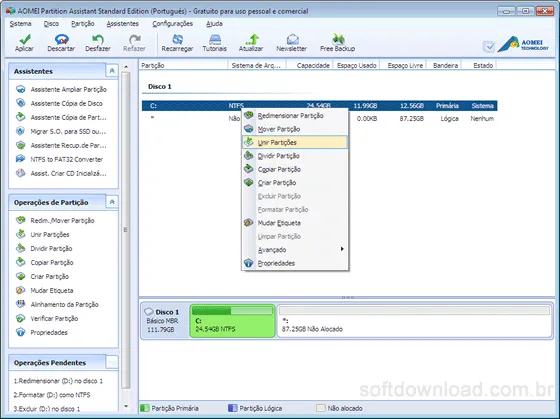
Task: Select Criar Partição in sidebar operations
Action: [42, 276]
